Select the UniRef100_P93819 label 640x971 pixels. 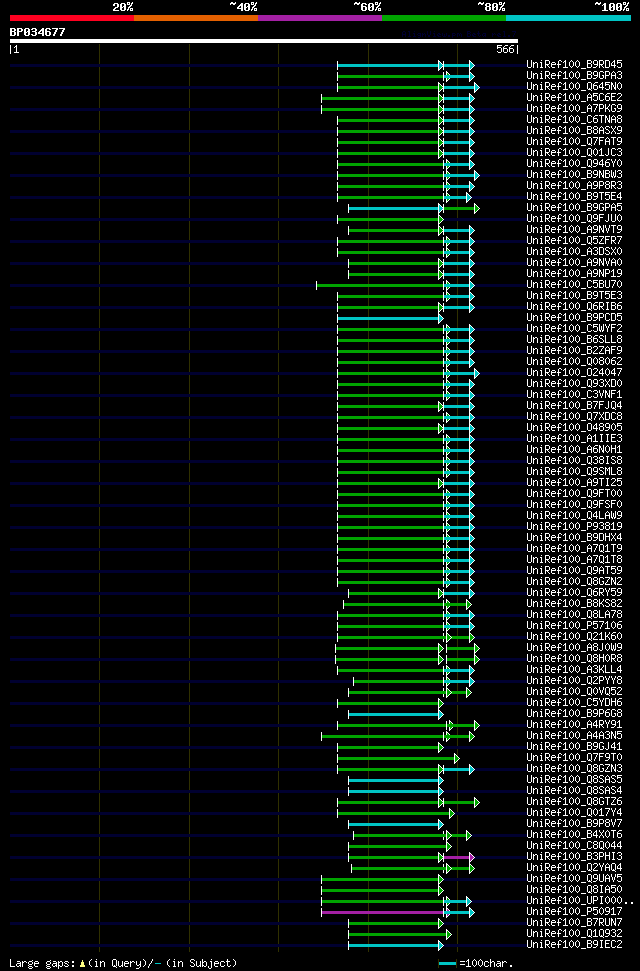(574, 527)
